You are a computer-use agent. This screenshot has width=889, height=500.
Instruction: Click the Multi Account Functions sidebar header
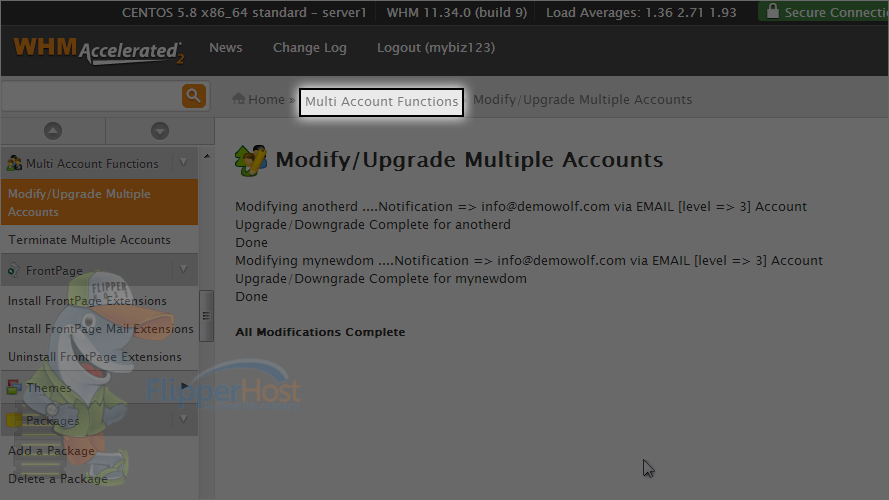point(100,163)
